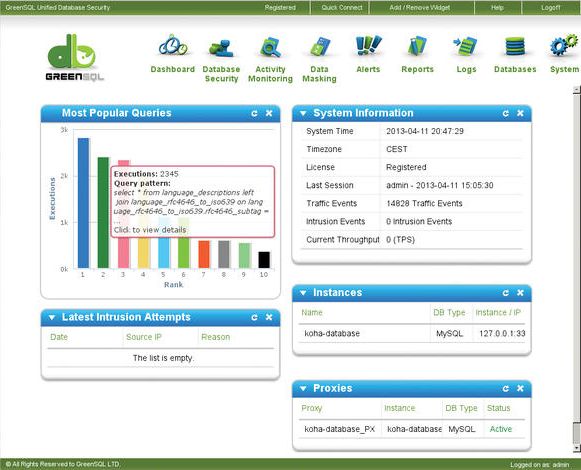Image resolution: width=581 pixels, height=470 pixels.
Task: Click the rank 8 gray bar
Action: pyautogui.click(x=224, y=254)
